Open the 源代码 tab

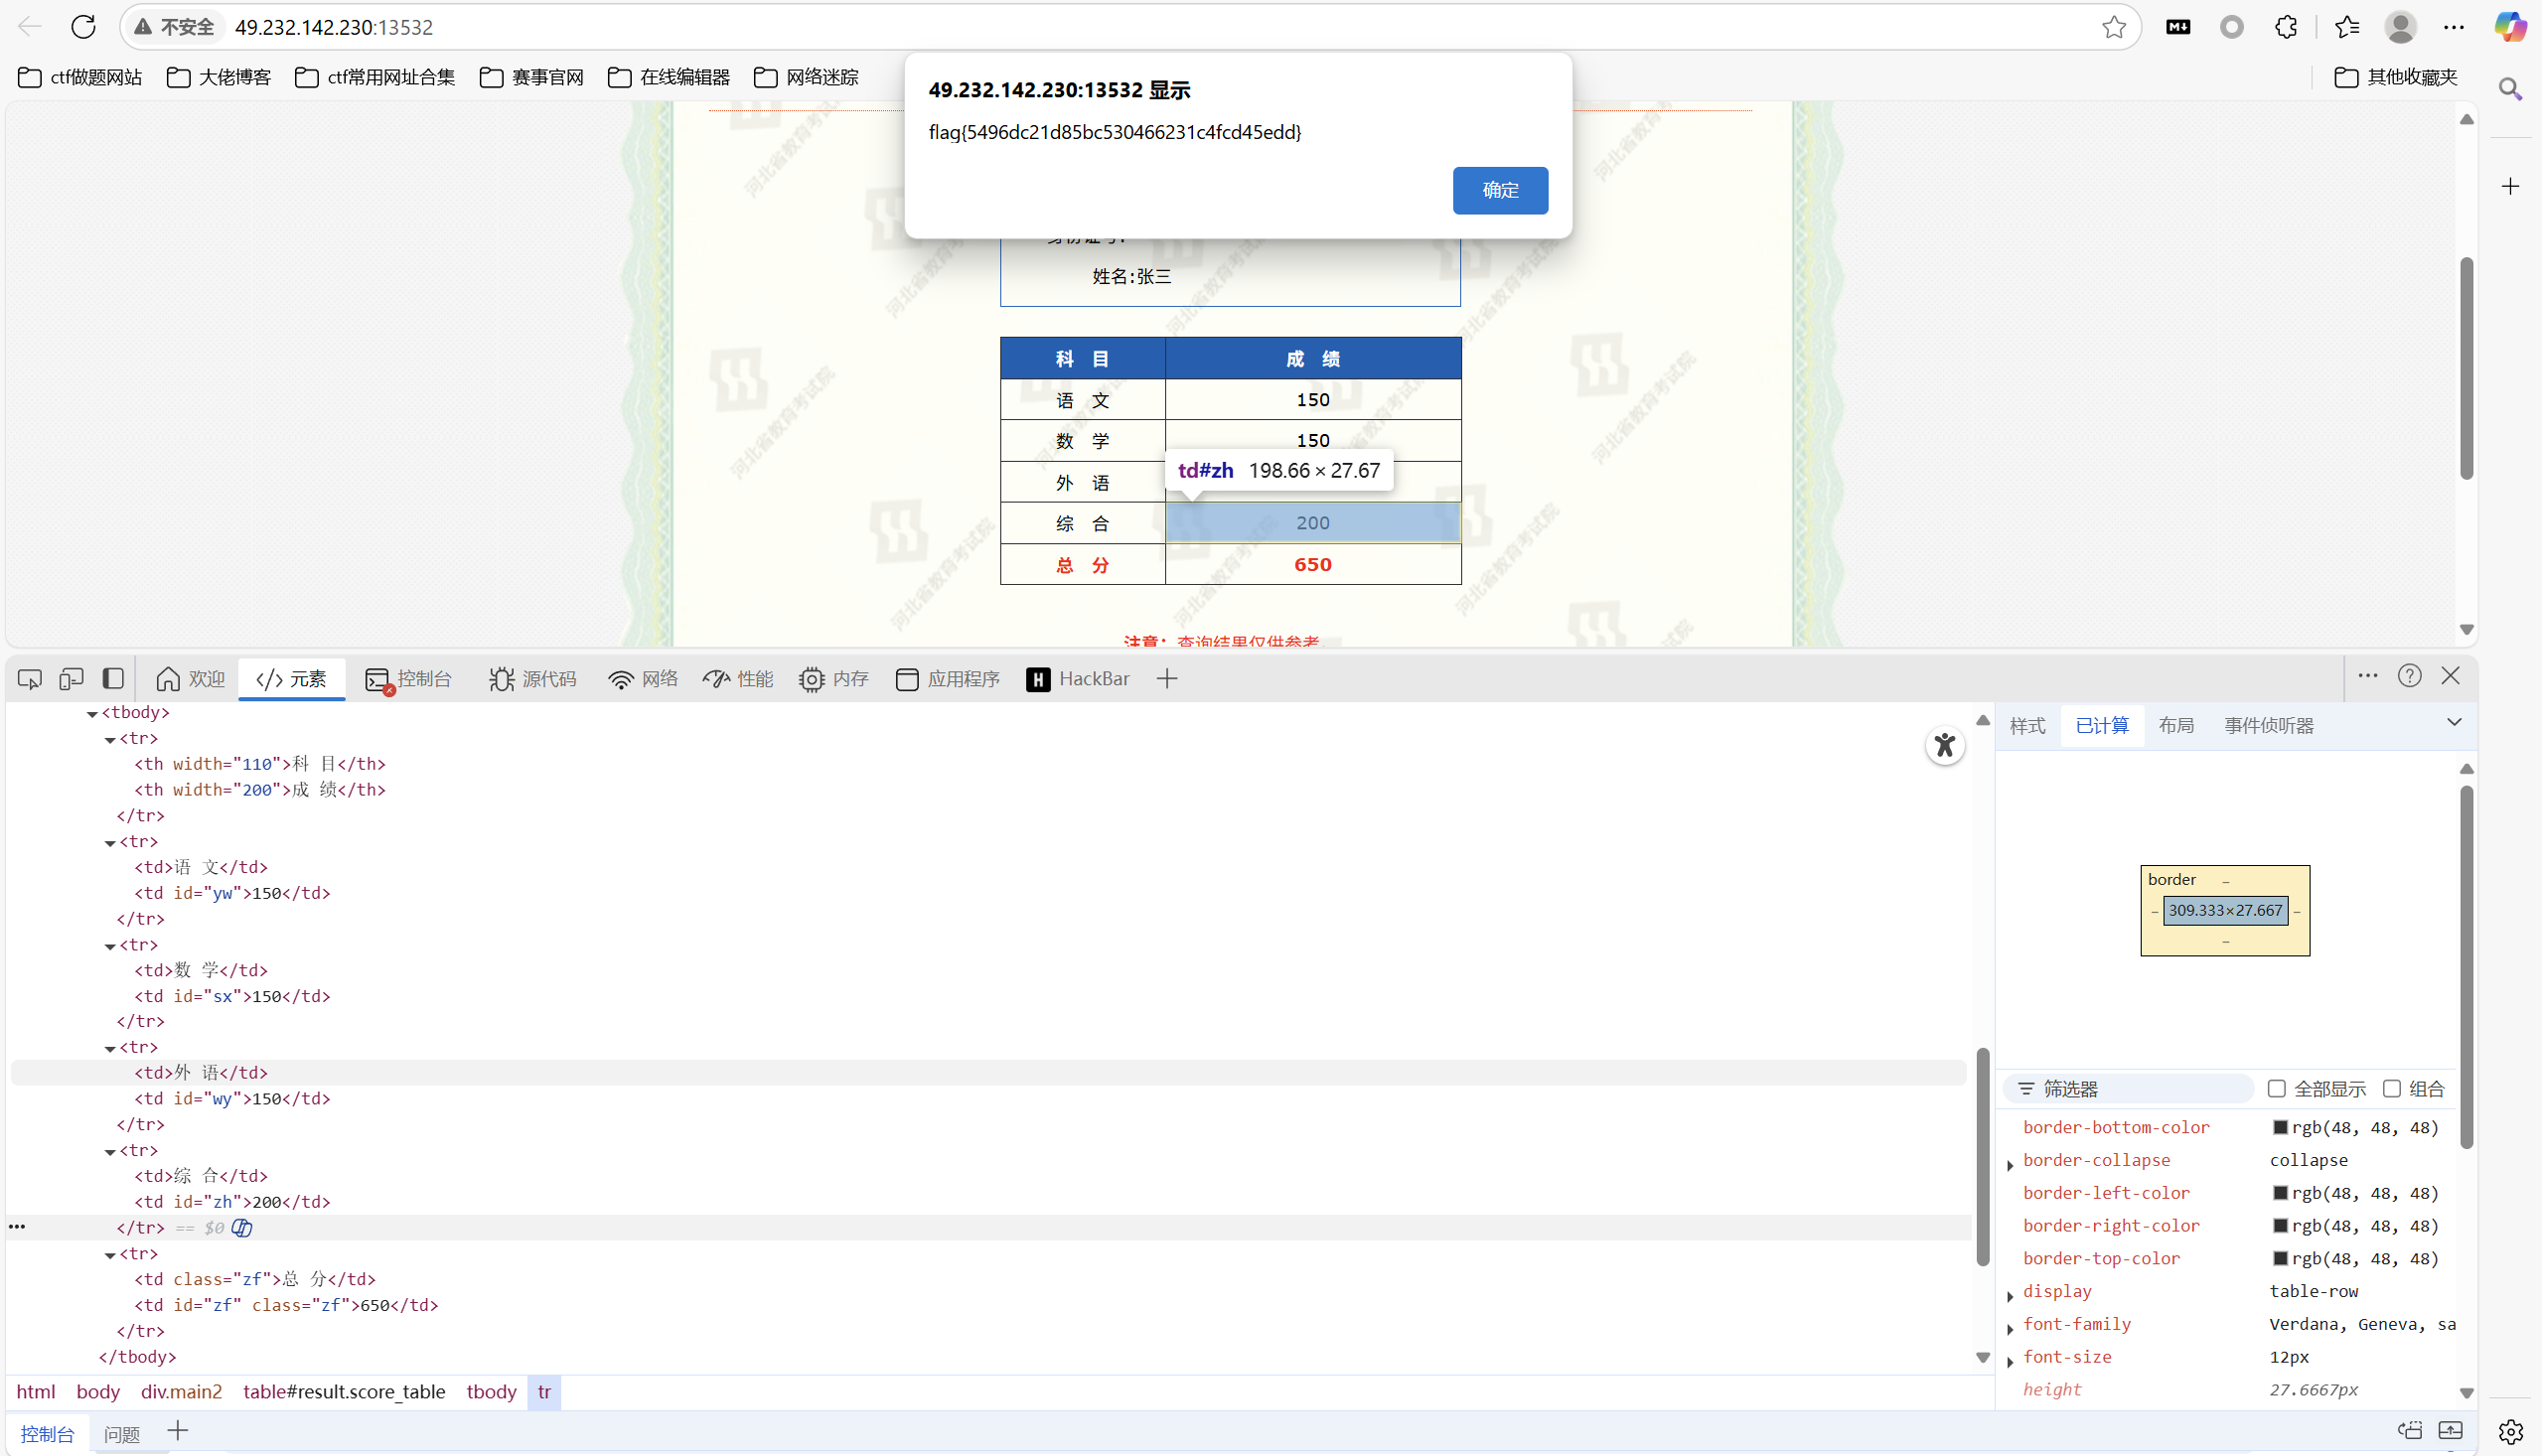[x=532, y=679]
